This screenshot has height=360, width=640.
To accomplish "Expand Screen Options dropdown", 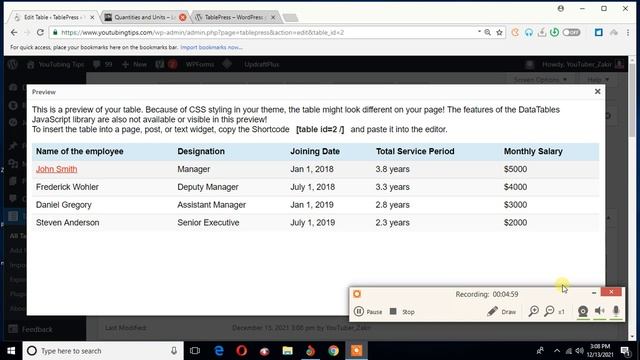I will tap(540, 79).
